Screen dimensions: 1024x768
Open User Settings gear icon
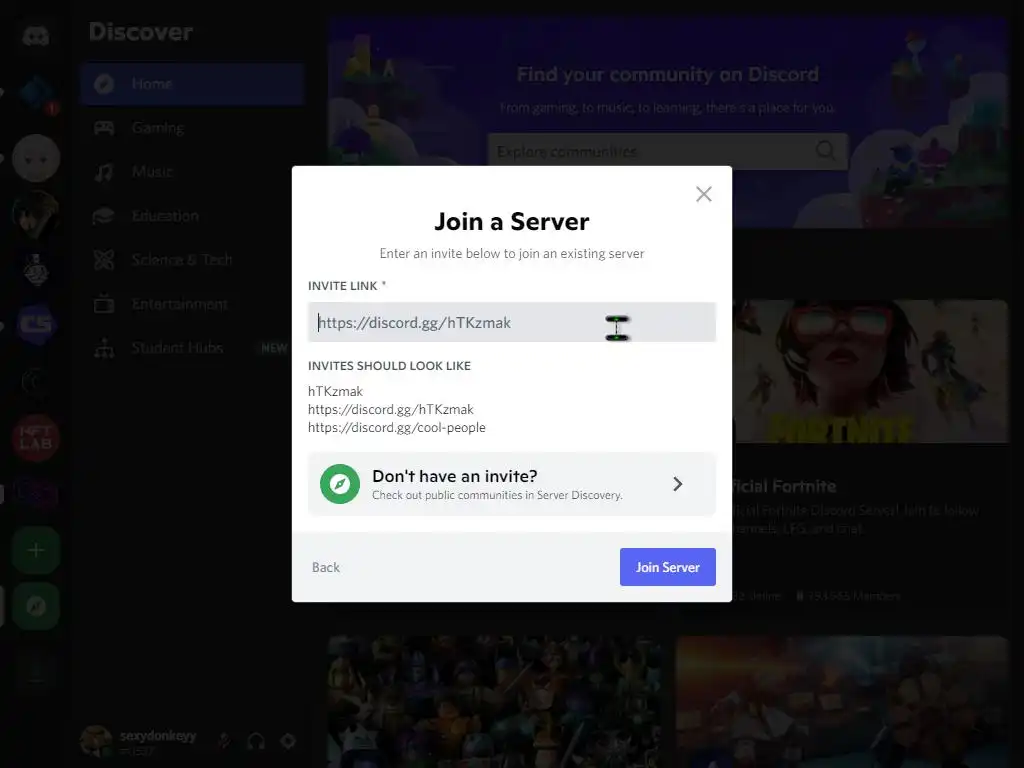coord(288,741)
